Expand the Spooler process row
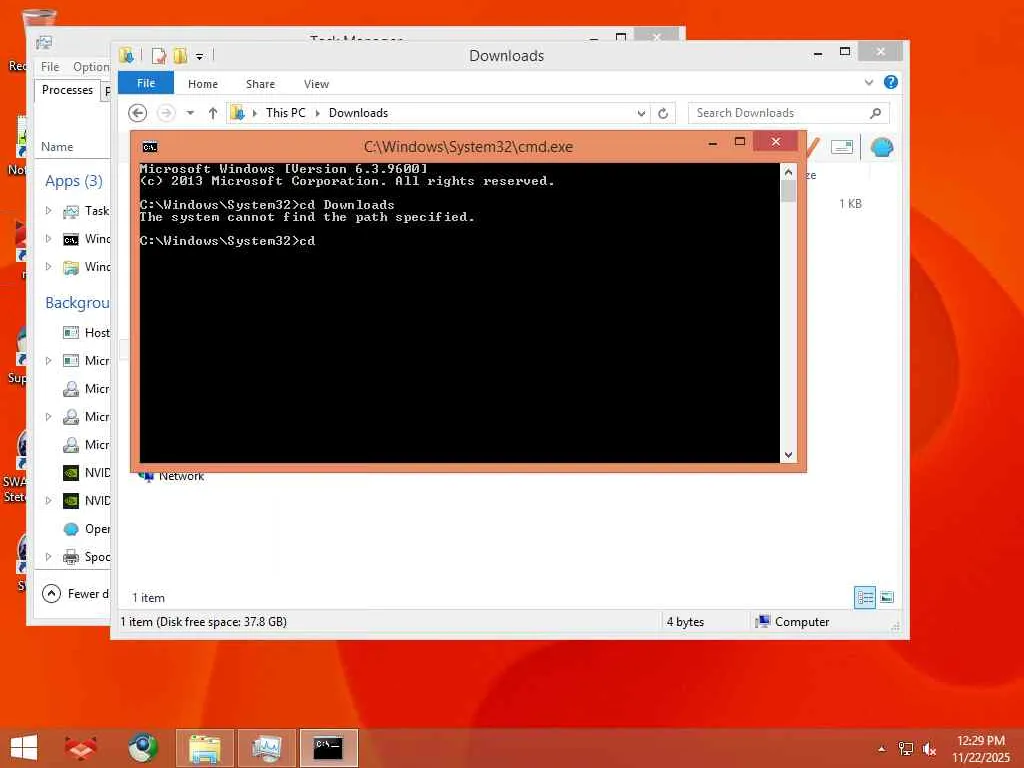The height and width of the screenshot is (768, 1024). coord(48,556)
